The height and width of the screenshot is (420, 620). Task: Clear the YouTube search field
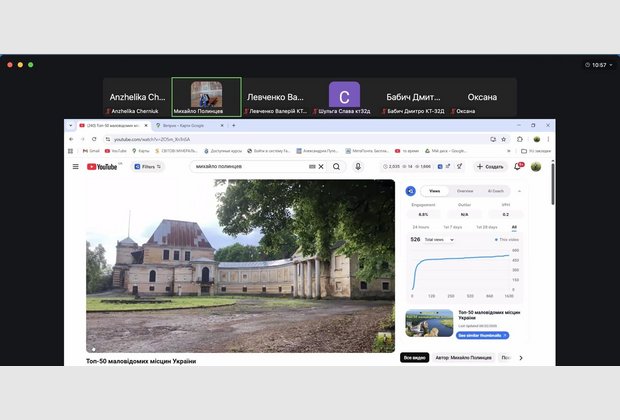point(321,167)
